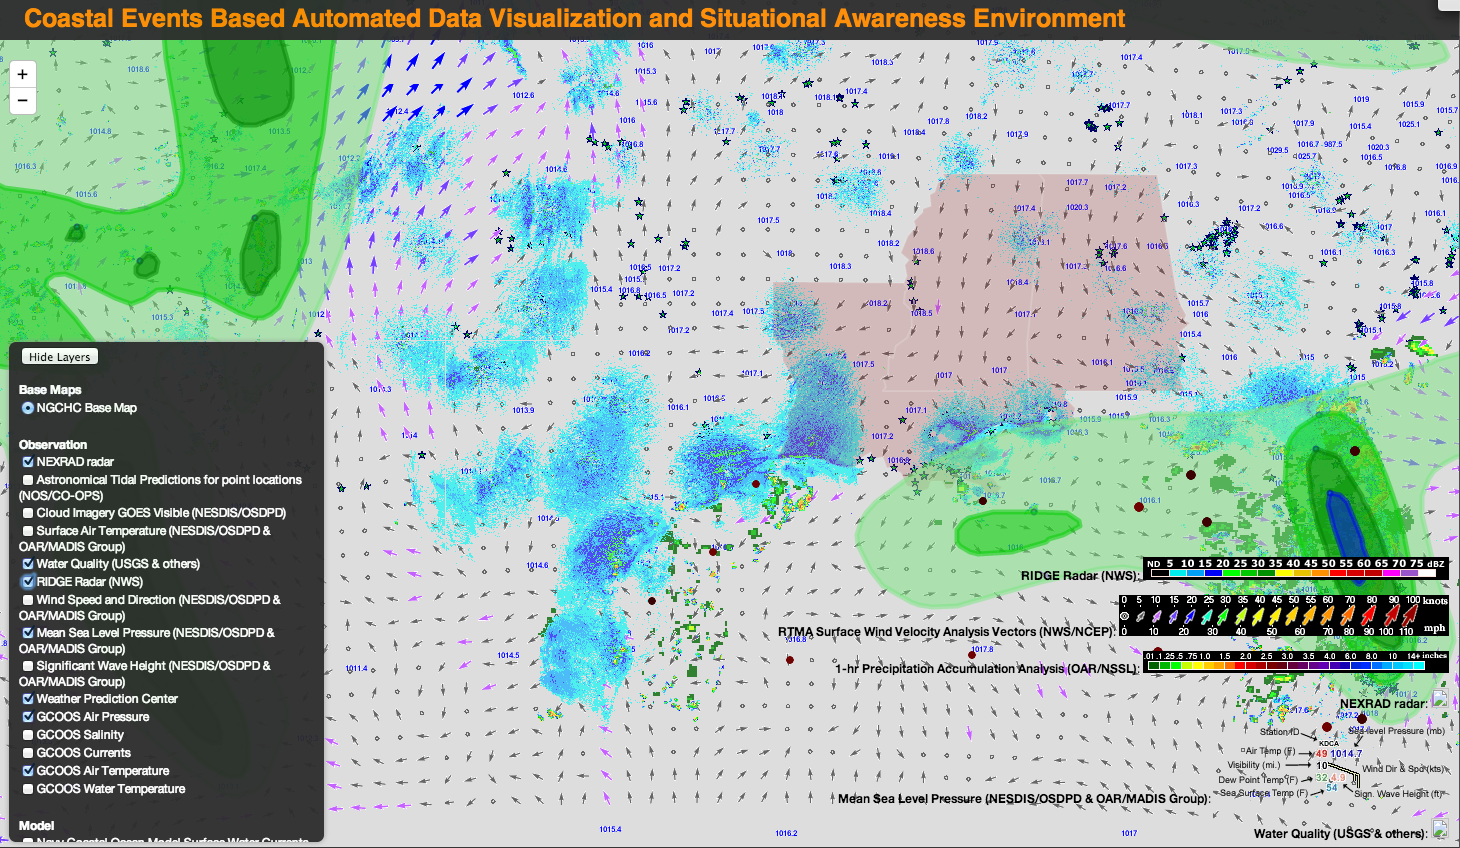Image resolution: width=1460 pixels, height=848 pixels.
Task: Enable Surface Air Temperature layer
Action: click(28, 531)
